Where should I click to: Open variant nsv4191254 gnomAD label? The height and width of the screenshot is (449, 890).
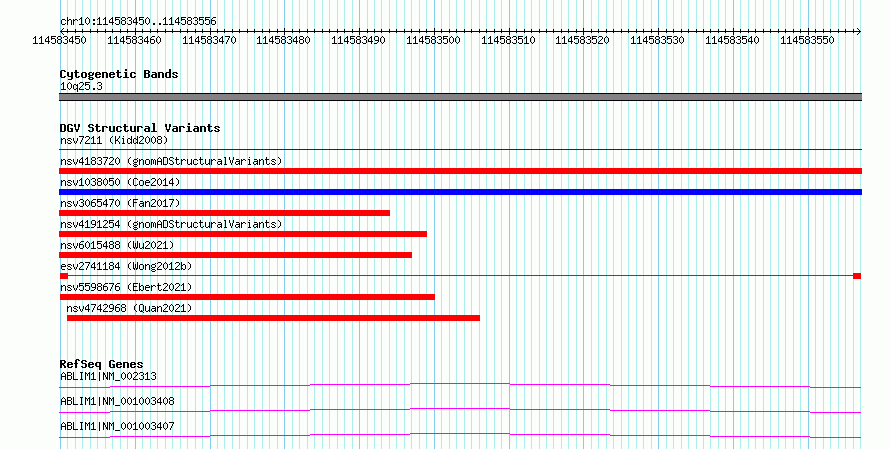(x=171, y=224)
